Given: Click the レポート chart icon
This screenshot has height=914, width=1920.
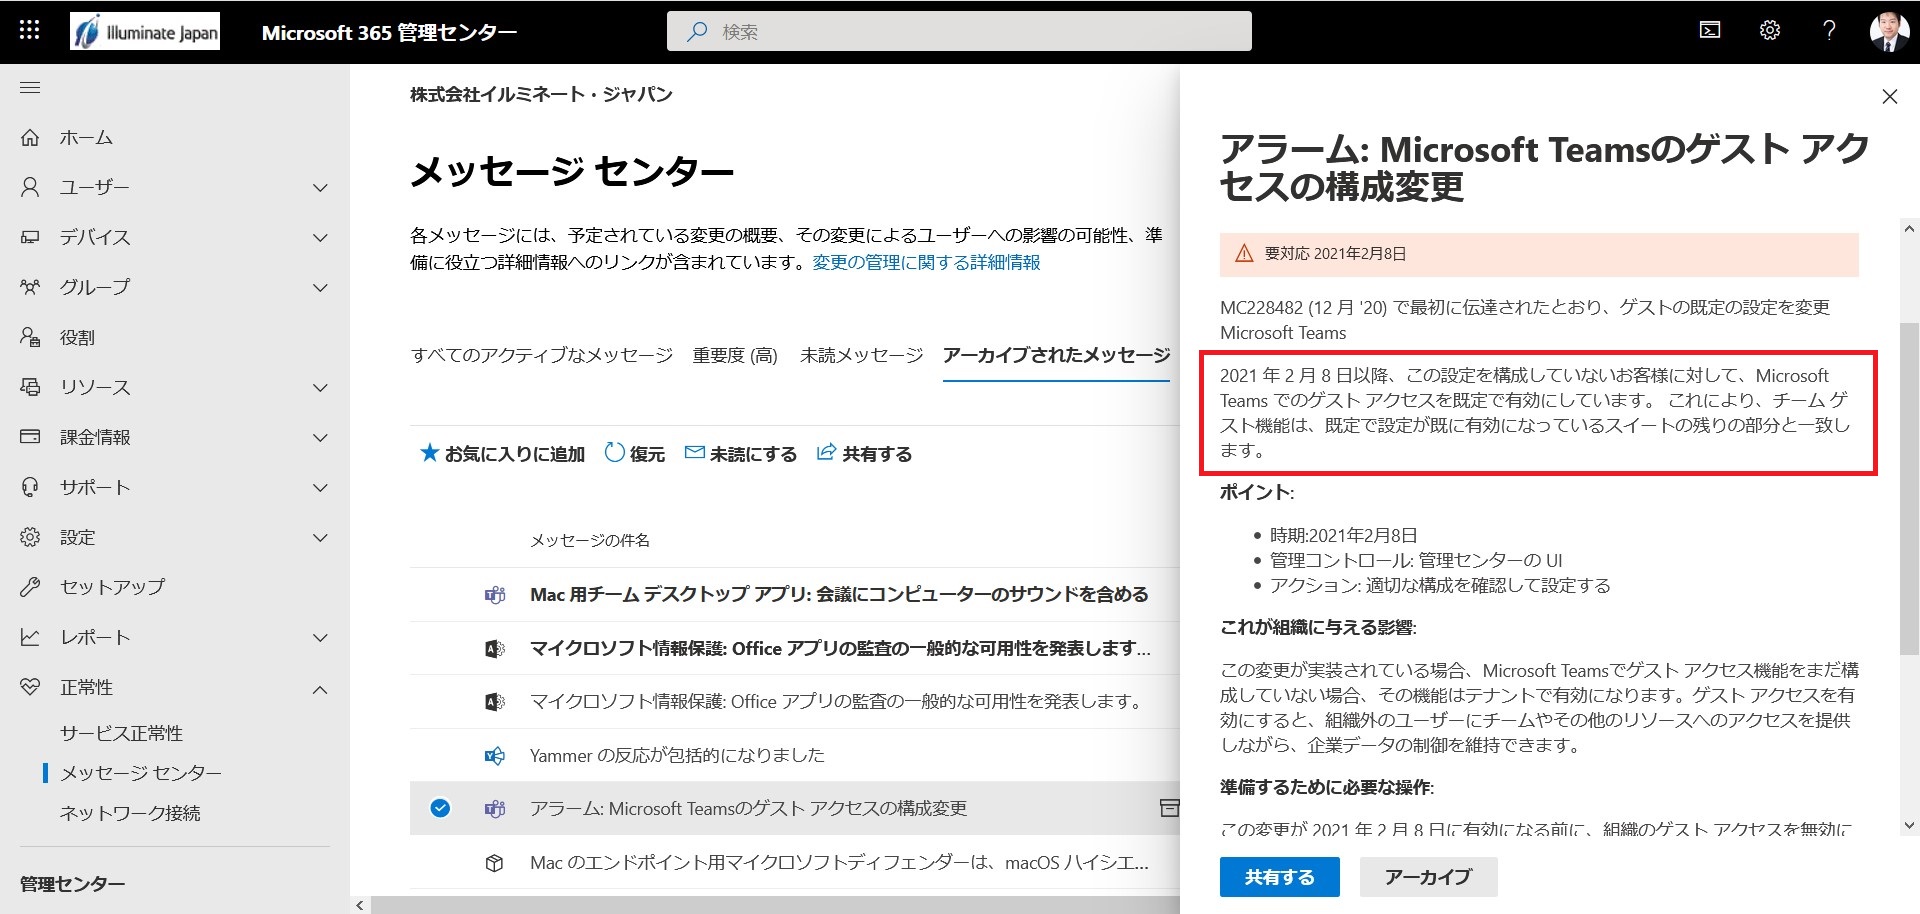Looking at the screenshot, I should click(30, 637).
